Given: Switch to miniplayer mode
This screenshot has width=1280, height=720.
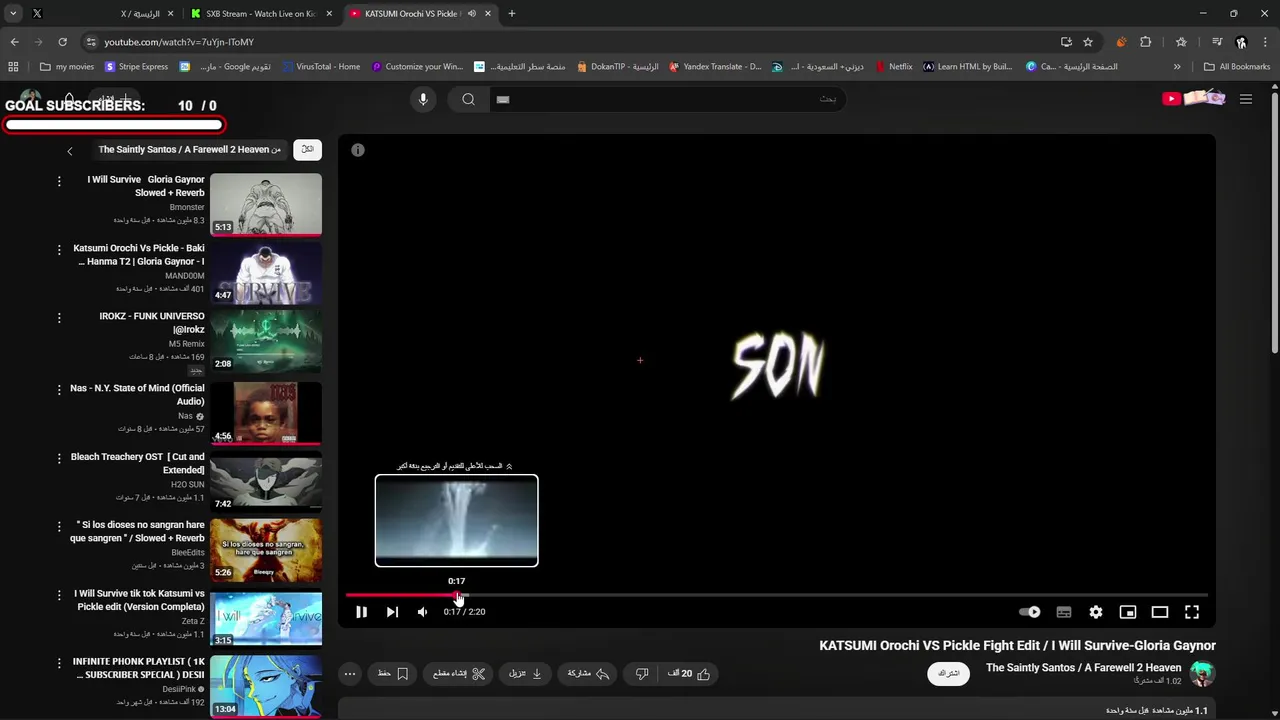Looking at the screenshot, I should coord(1128,612).
